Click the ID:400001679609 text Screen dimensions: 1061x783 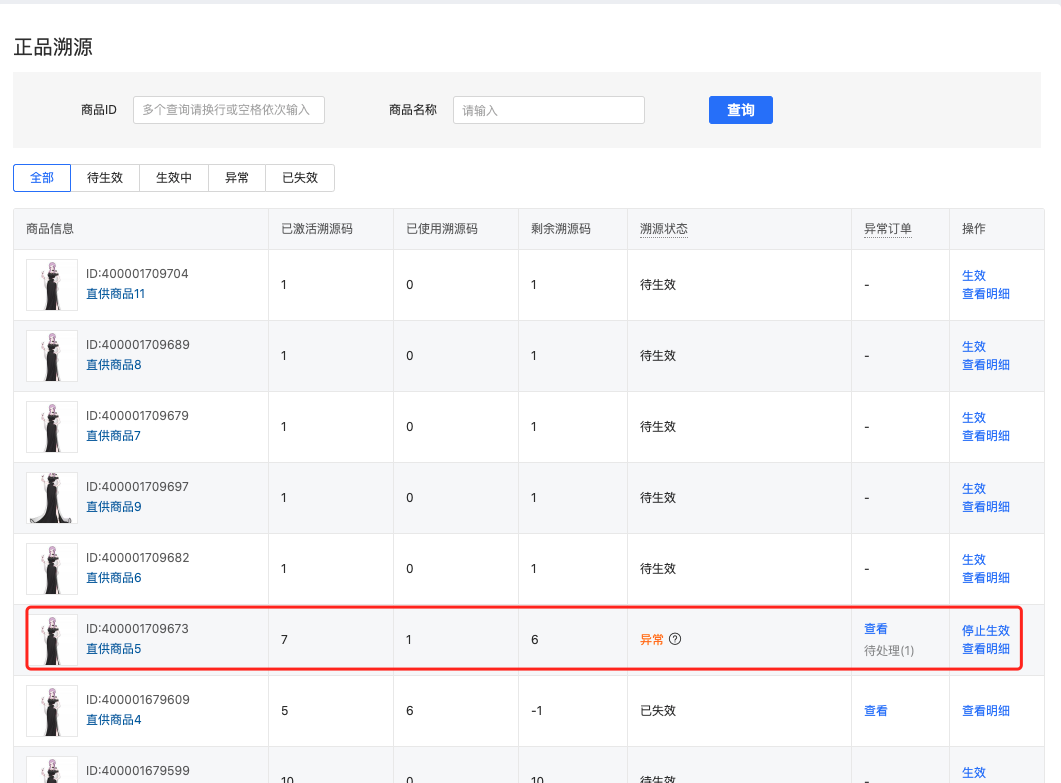coord(138,700)
